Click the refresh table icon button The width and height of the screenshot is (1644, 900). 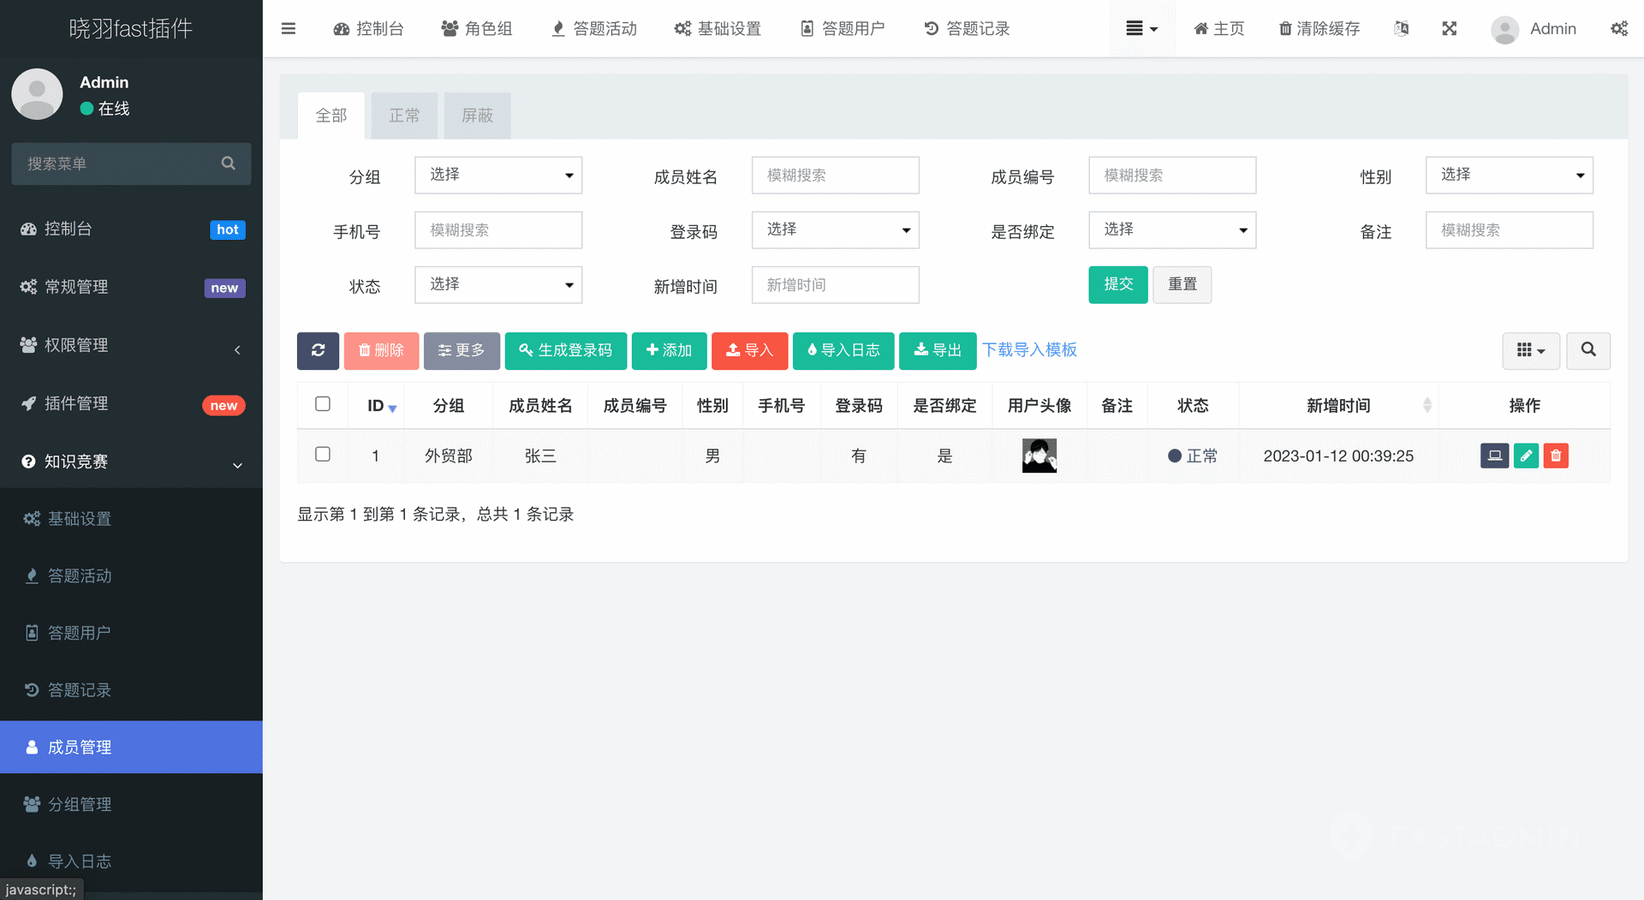click(x=318, y=350)
